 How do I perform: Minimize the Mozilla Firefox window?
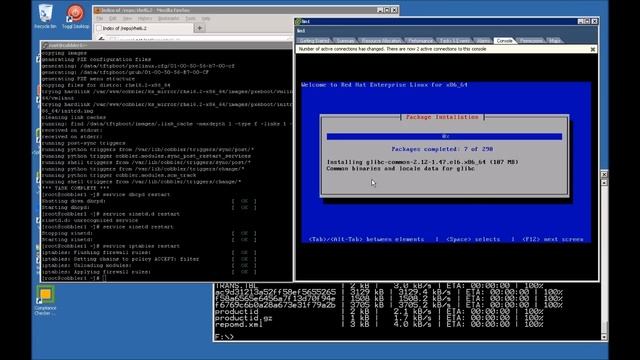click(x=380, y=10)
